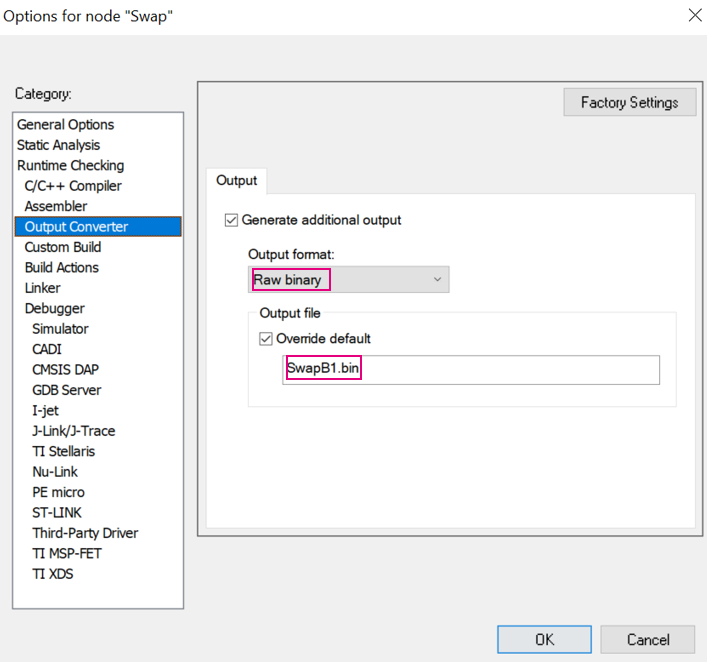Image resolution: width=707 pixels, height=662 pixels.
Task: Open the Linker options category
Action: click(43, 288)
